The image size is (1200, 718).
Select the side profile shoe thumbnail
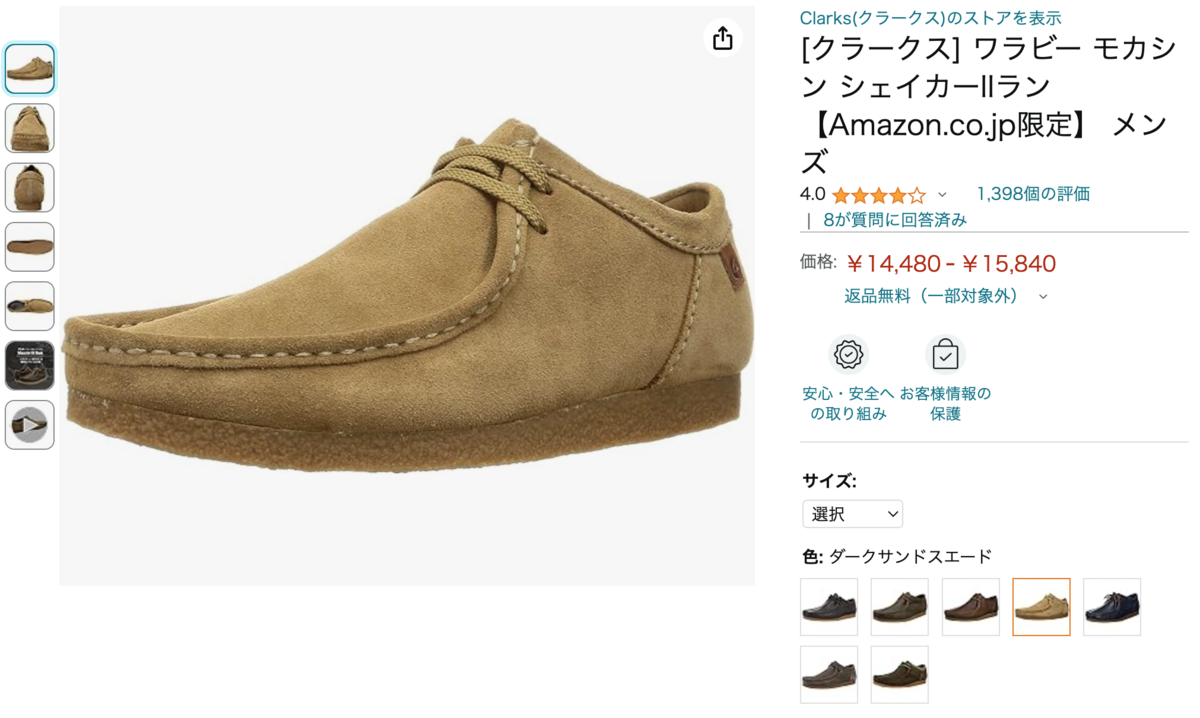(x=29, y=306)
